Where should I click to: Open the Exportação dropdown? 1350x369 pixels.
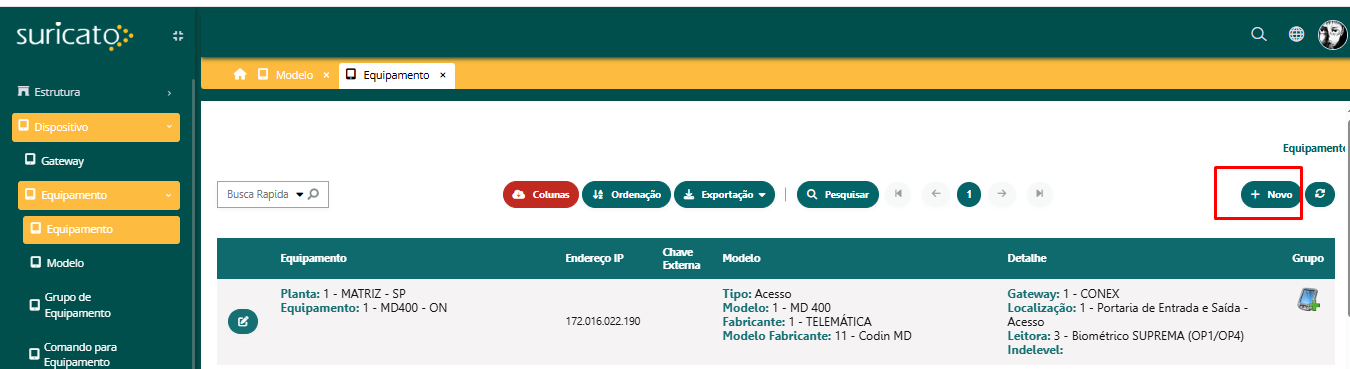[724, 195]
